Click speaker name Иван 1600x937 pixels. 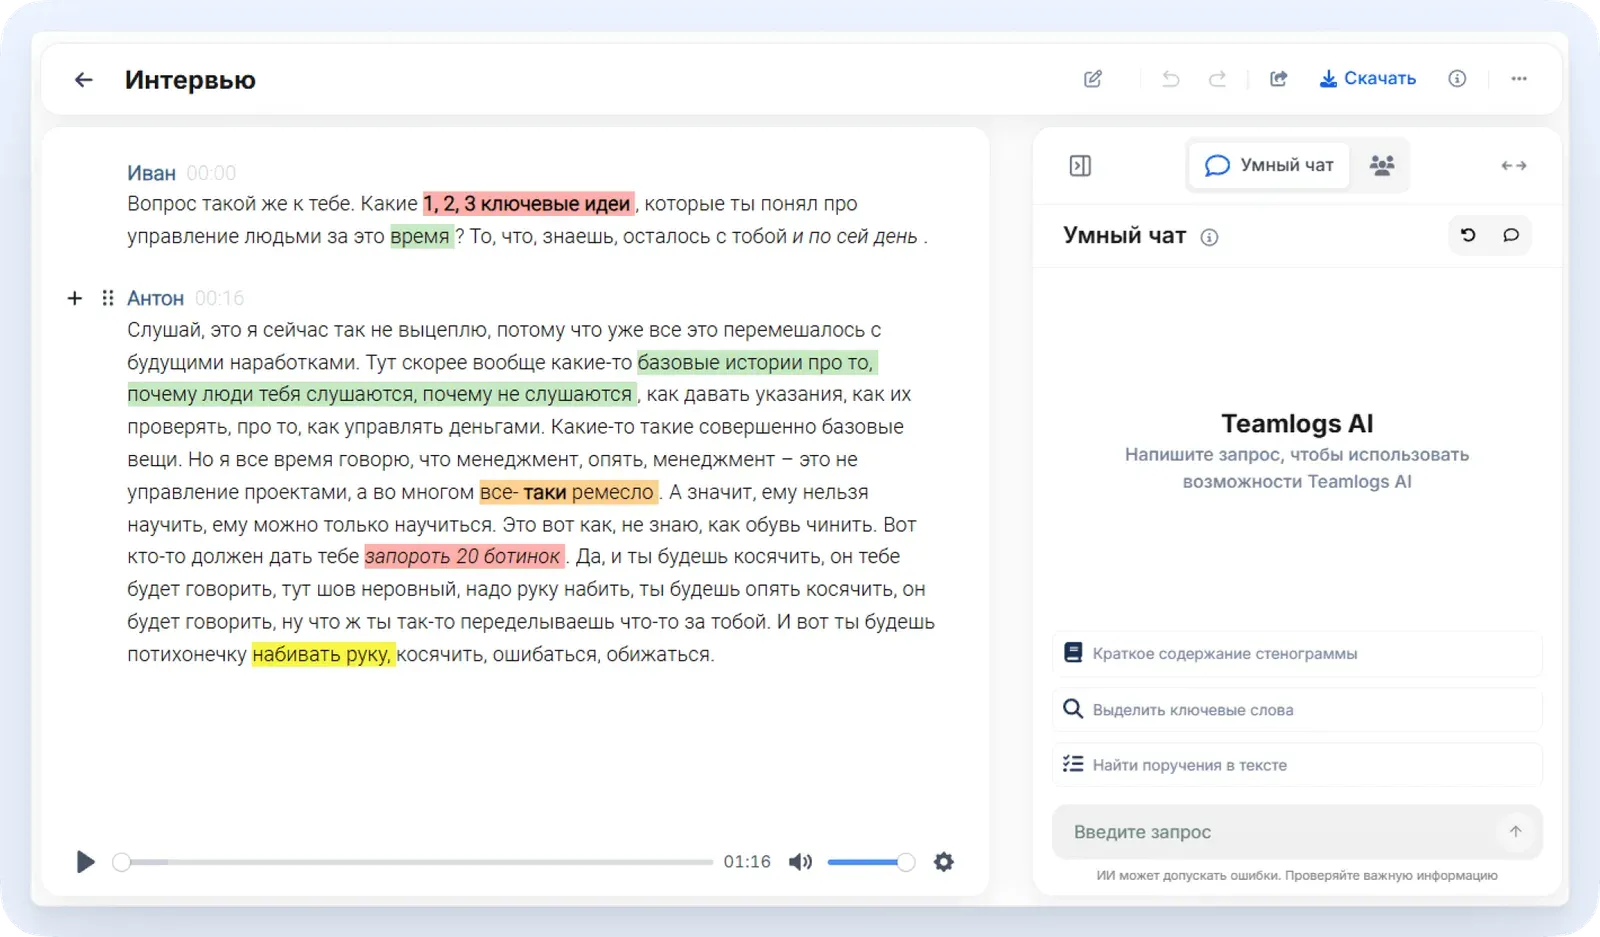pyautogui.click(x=151, y=173)
